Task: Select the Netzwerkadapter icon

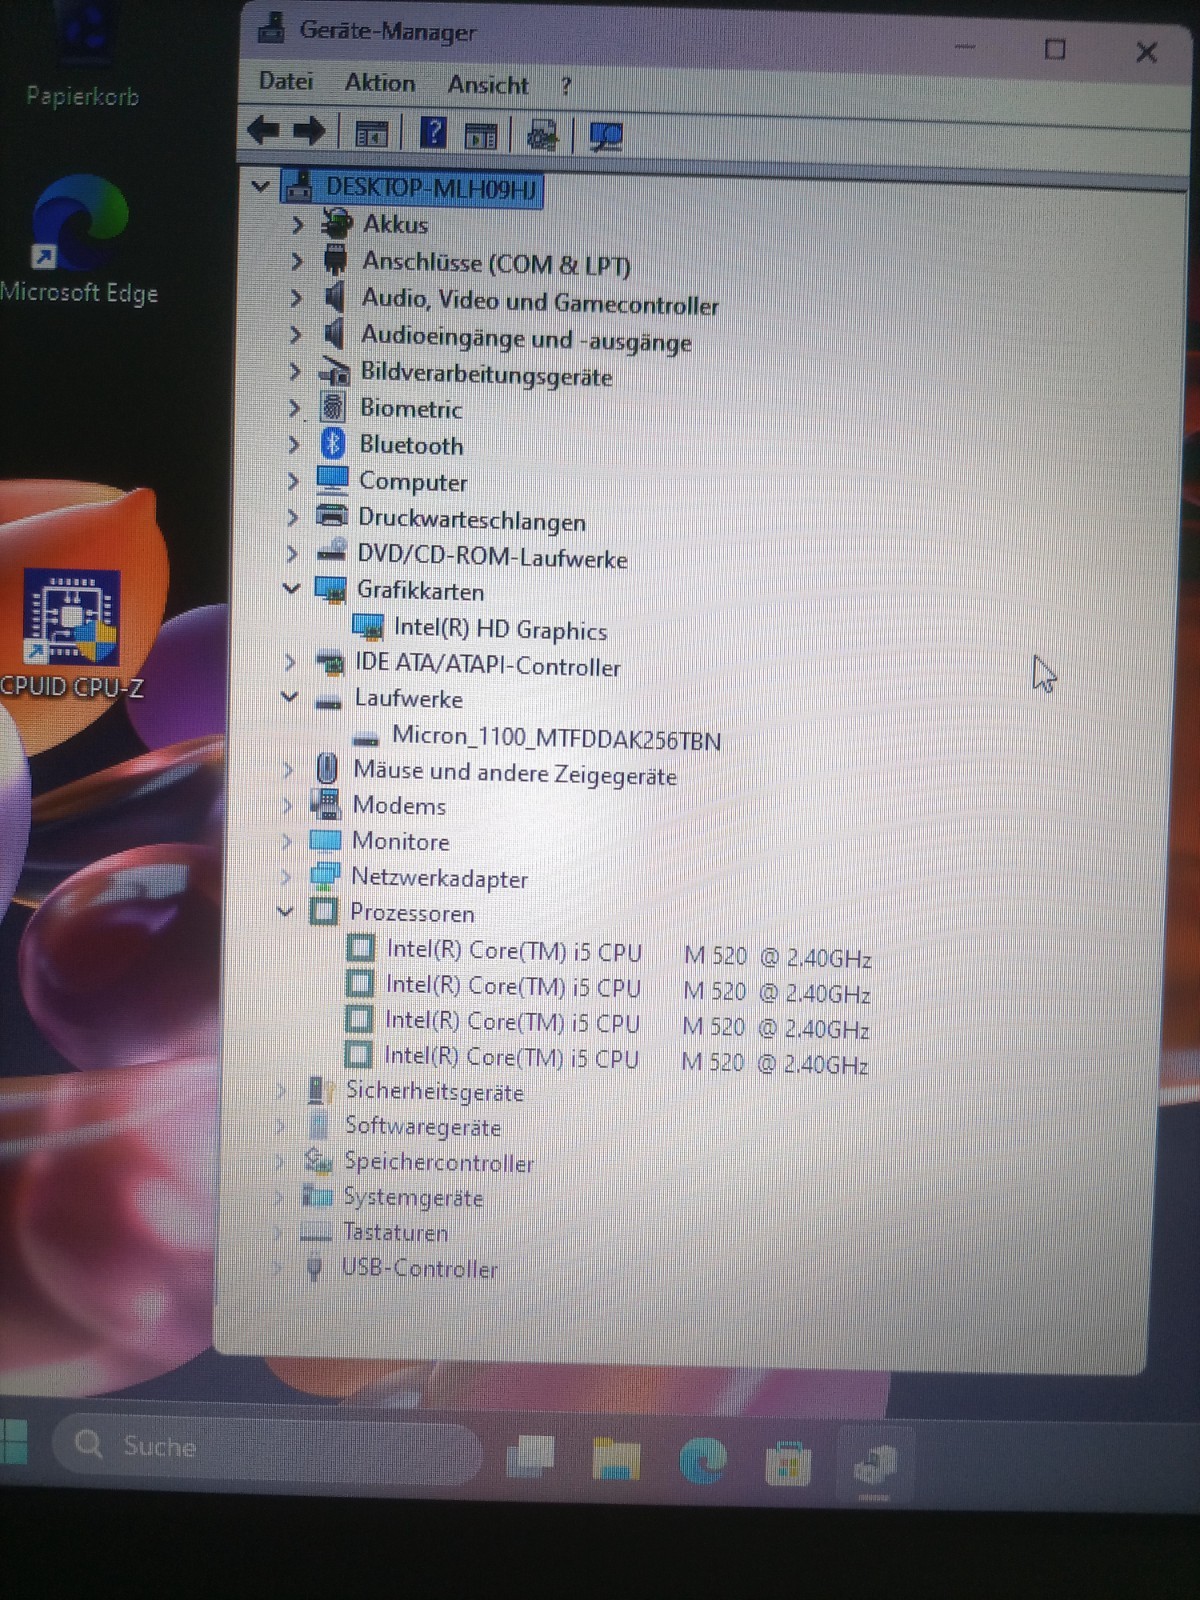Action: 324,875
